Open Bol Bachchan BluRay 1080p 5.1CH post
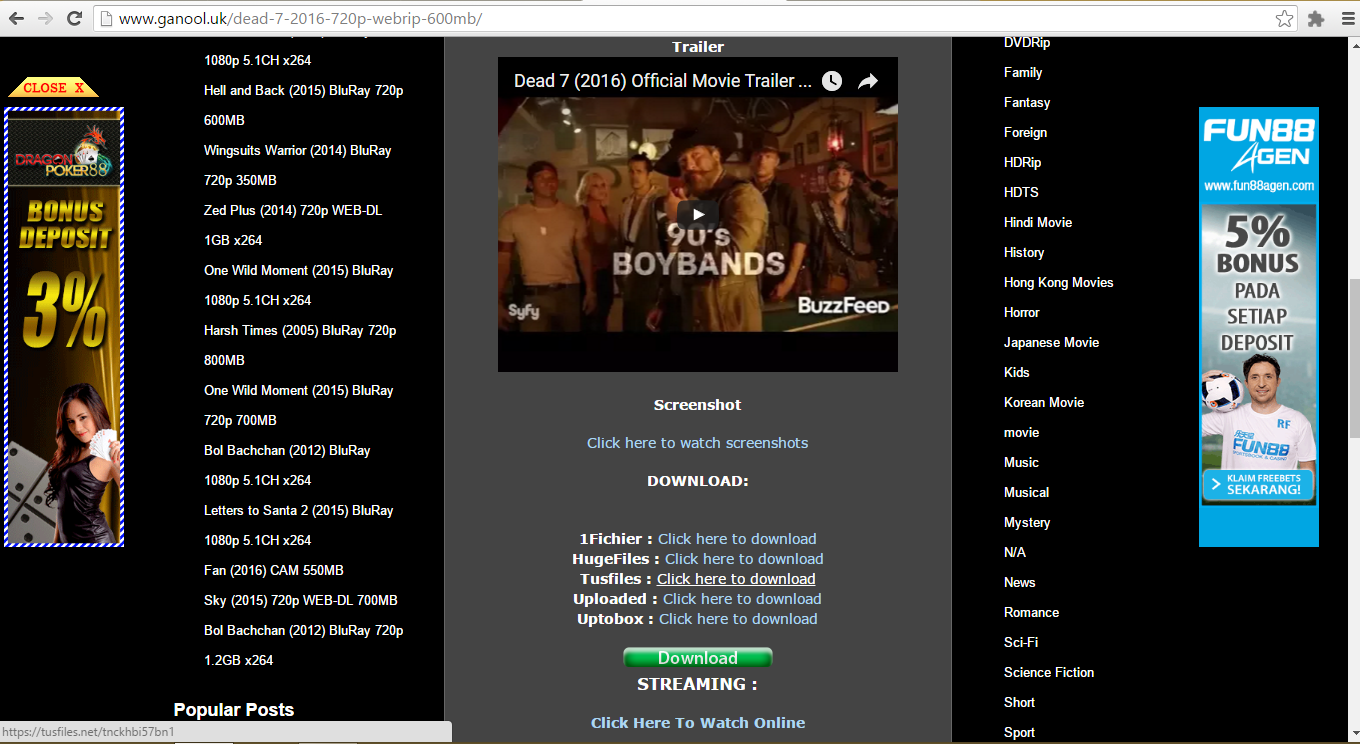 [287, 465]
